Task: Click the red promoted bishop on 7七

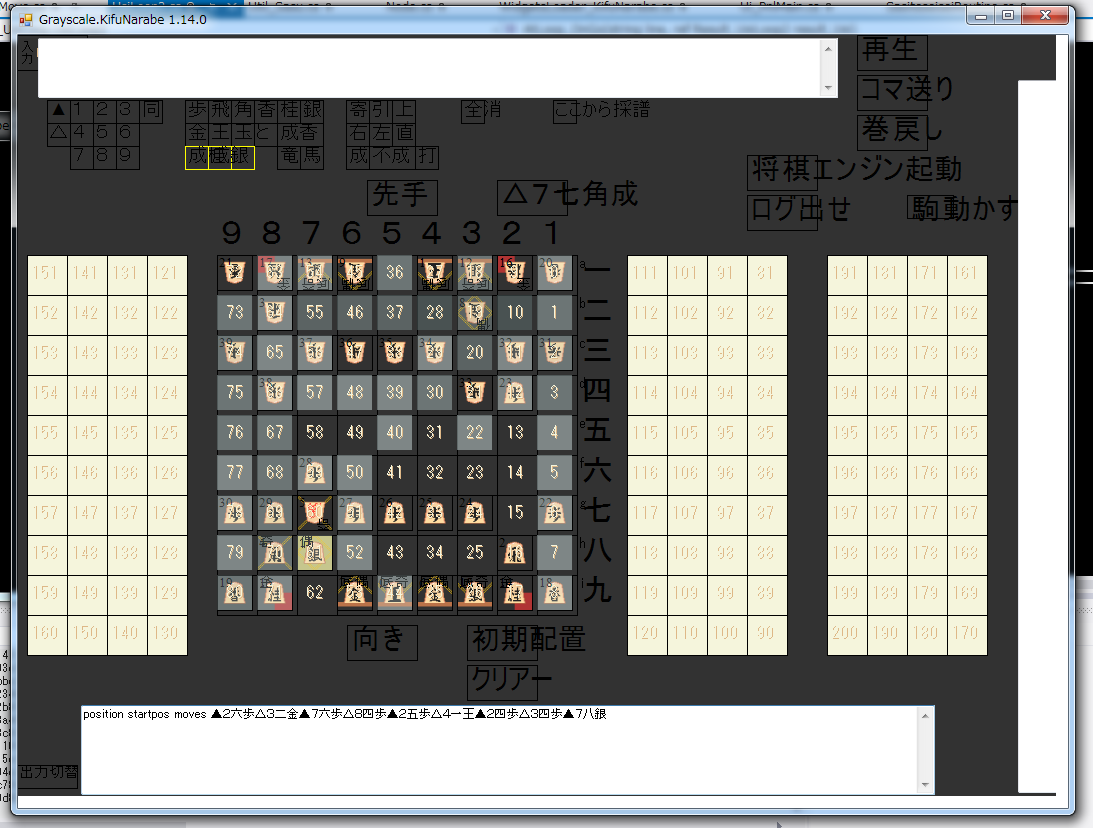Action: [x=314, y=513]
